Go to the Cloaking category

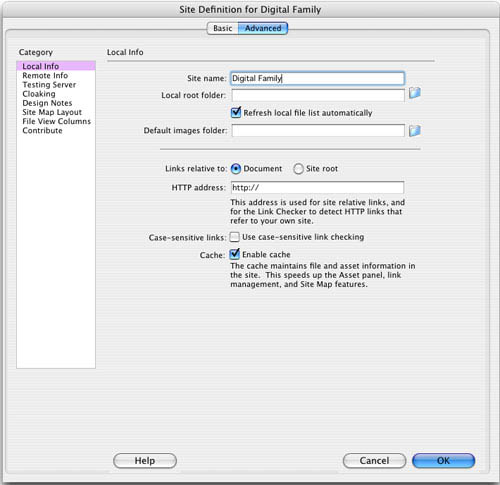(x=39, y=94)
